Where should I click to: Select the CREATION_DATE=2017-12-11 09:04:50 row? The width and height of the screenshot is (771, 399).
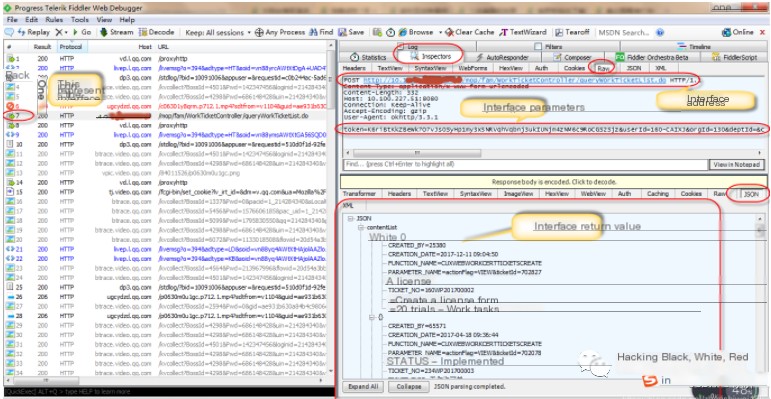tap(443, 254)
